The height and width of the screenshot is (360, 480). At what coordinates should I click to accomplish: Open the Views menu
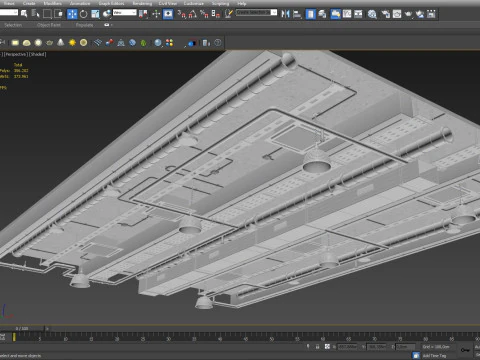[x=9, y=3]
